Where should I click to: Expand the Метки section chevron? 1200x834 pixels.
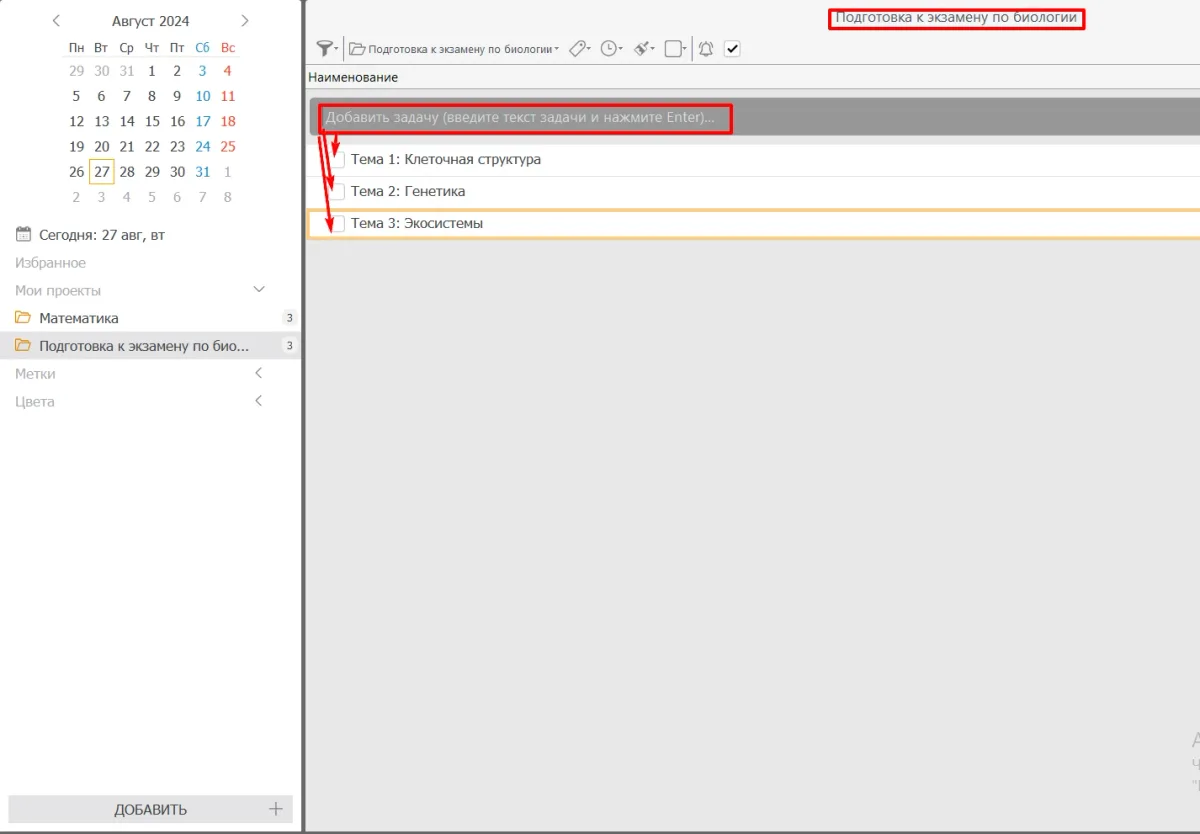click(x=259, y=373)
